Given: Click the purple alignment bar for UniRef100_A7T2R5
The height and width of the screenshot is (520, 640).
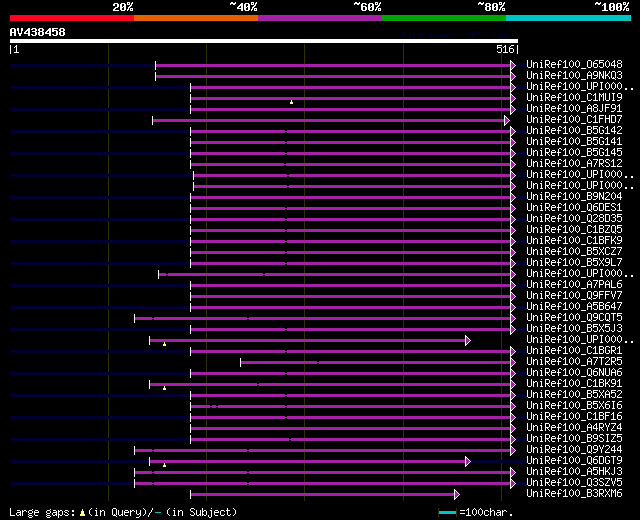Looking at the screenshot, I should 376,362.
